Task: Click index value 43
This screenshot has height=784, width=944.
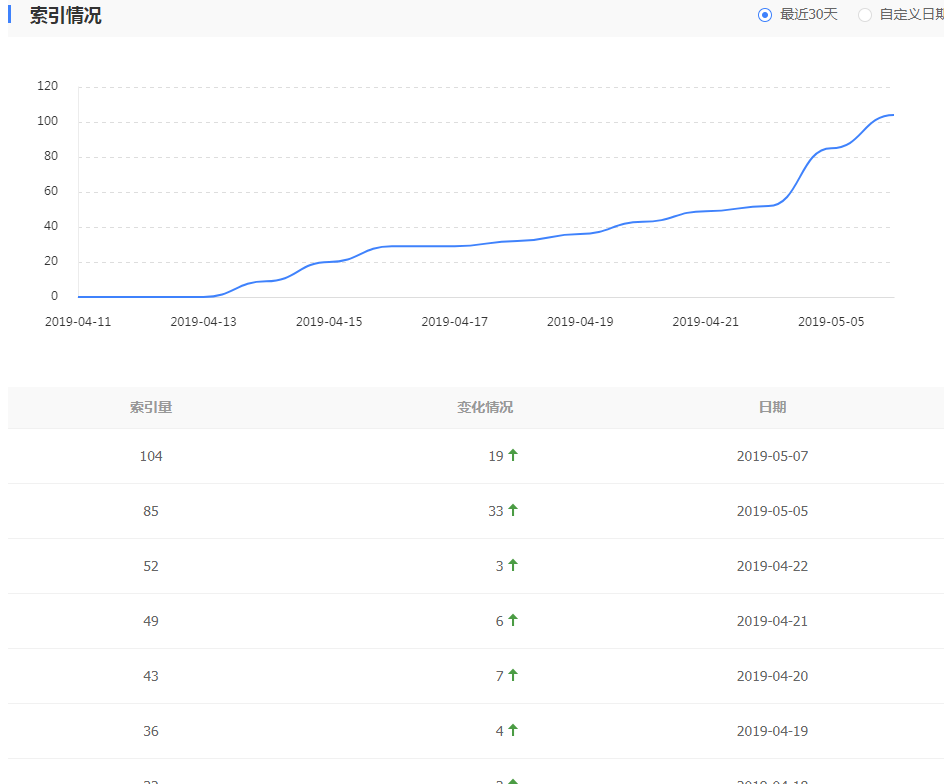Action: tap(151, 676)
